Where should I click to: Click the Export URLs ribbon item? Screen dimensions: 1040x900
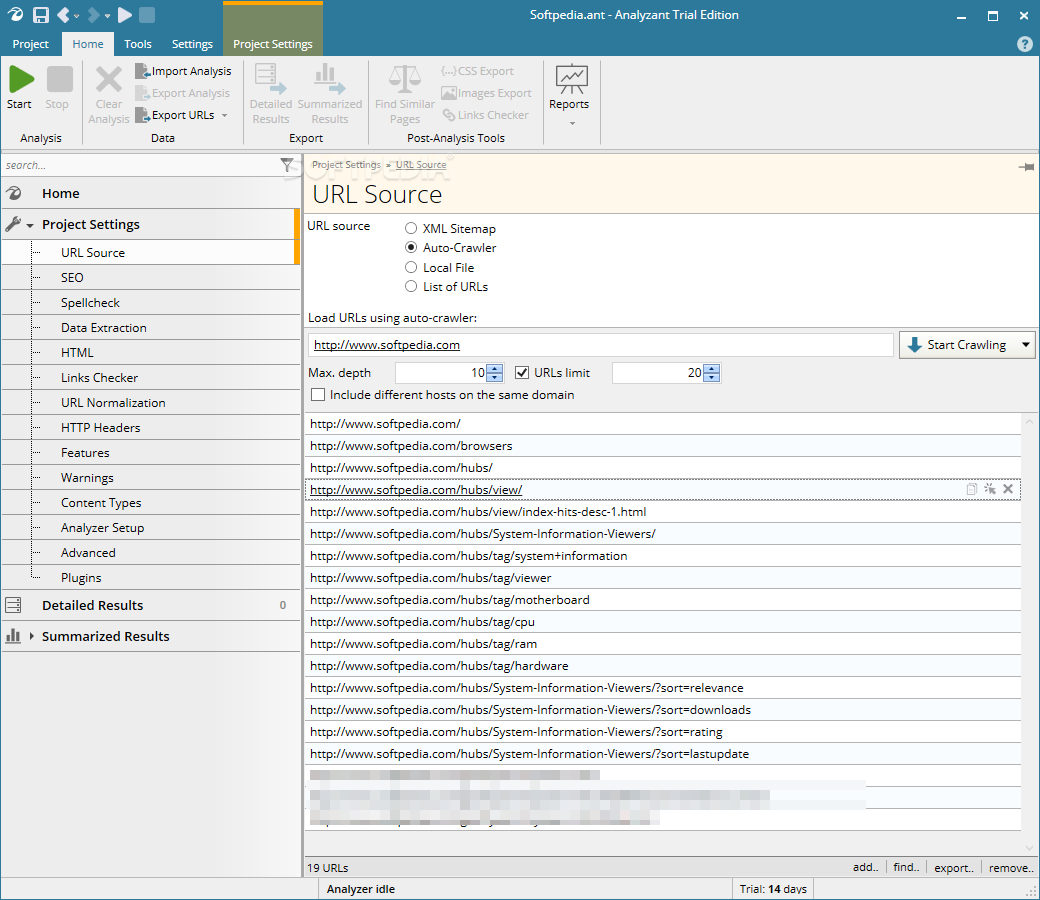(x=176, y=115)
